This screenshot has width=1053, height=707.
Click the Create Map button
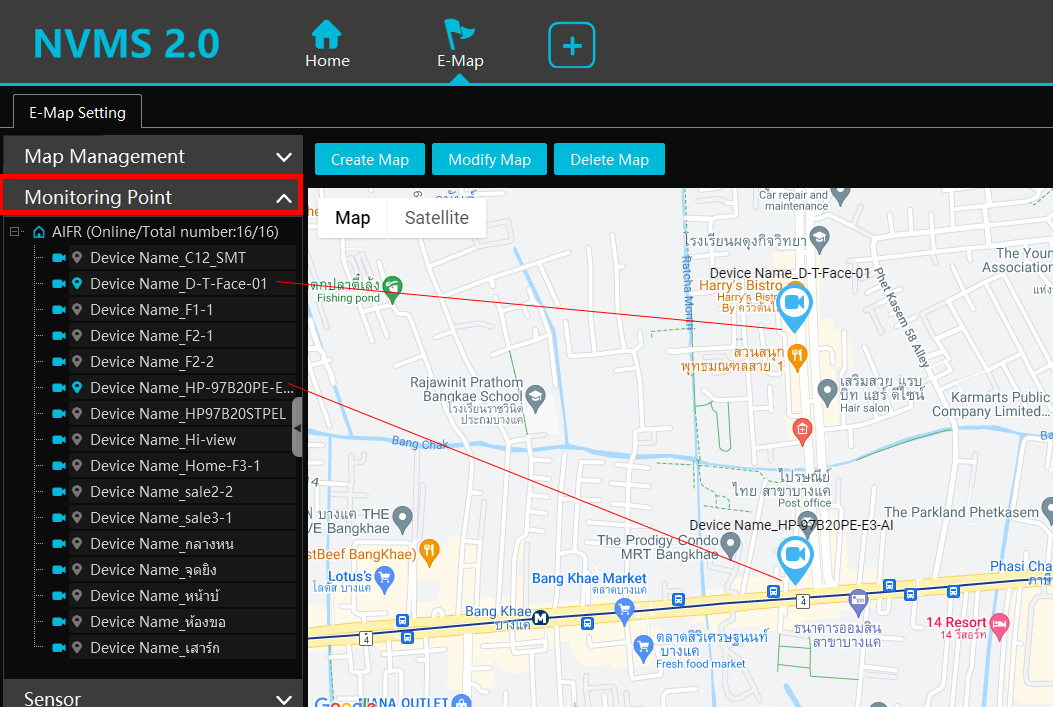(370, 160)
